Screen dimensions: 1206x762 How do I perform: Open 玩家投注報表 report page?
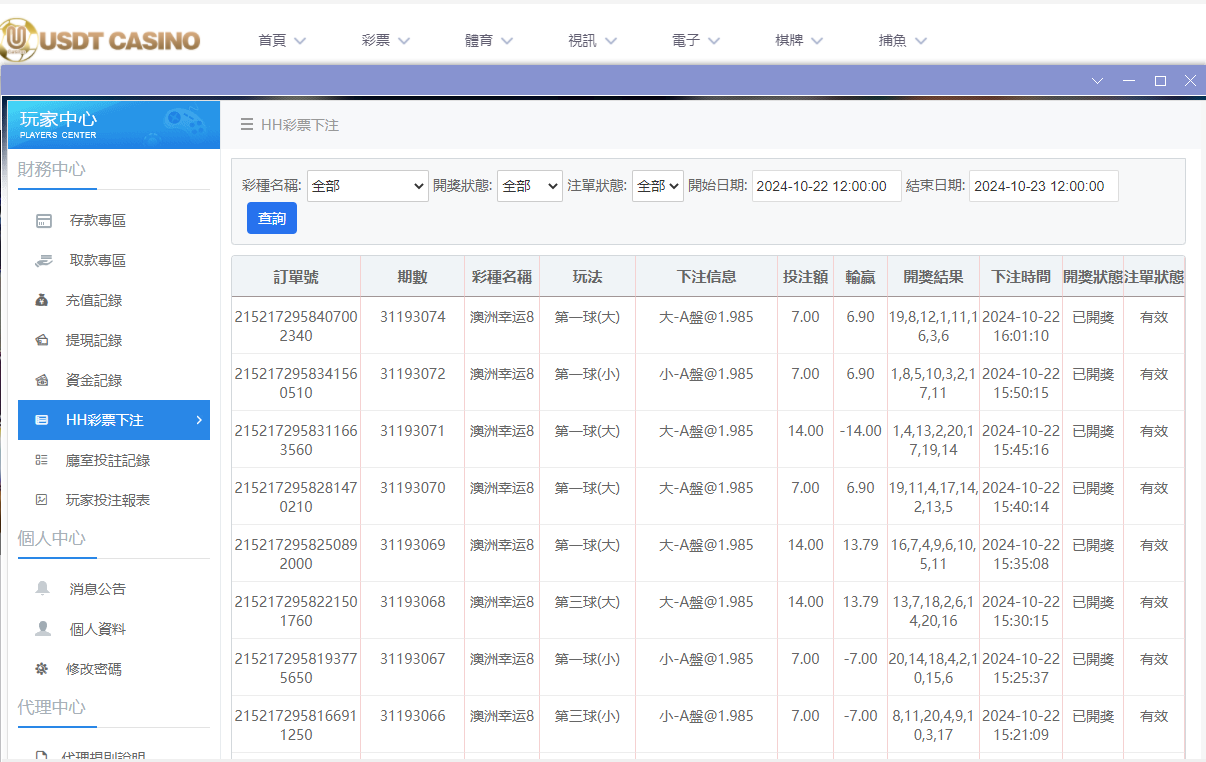[x=43, y=500]
